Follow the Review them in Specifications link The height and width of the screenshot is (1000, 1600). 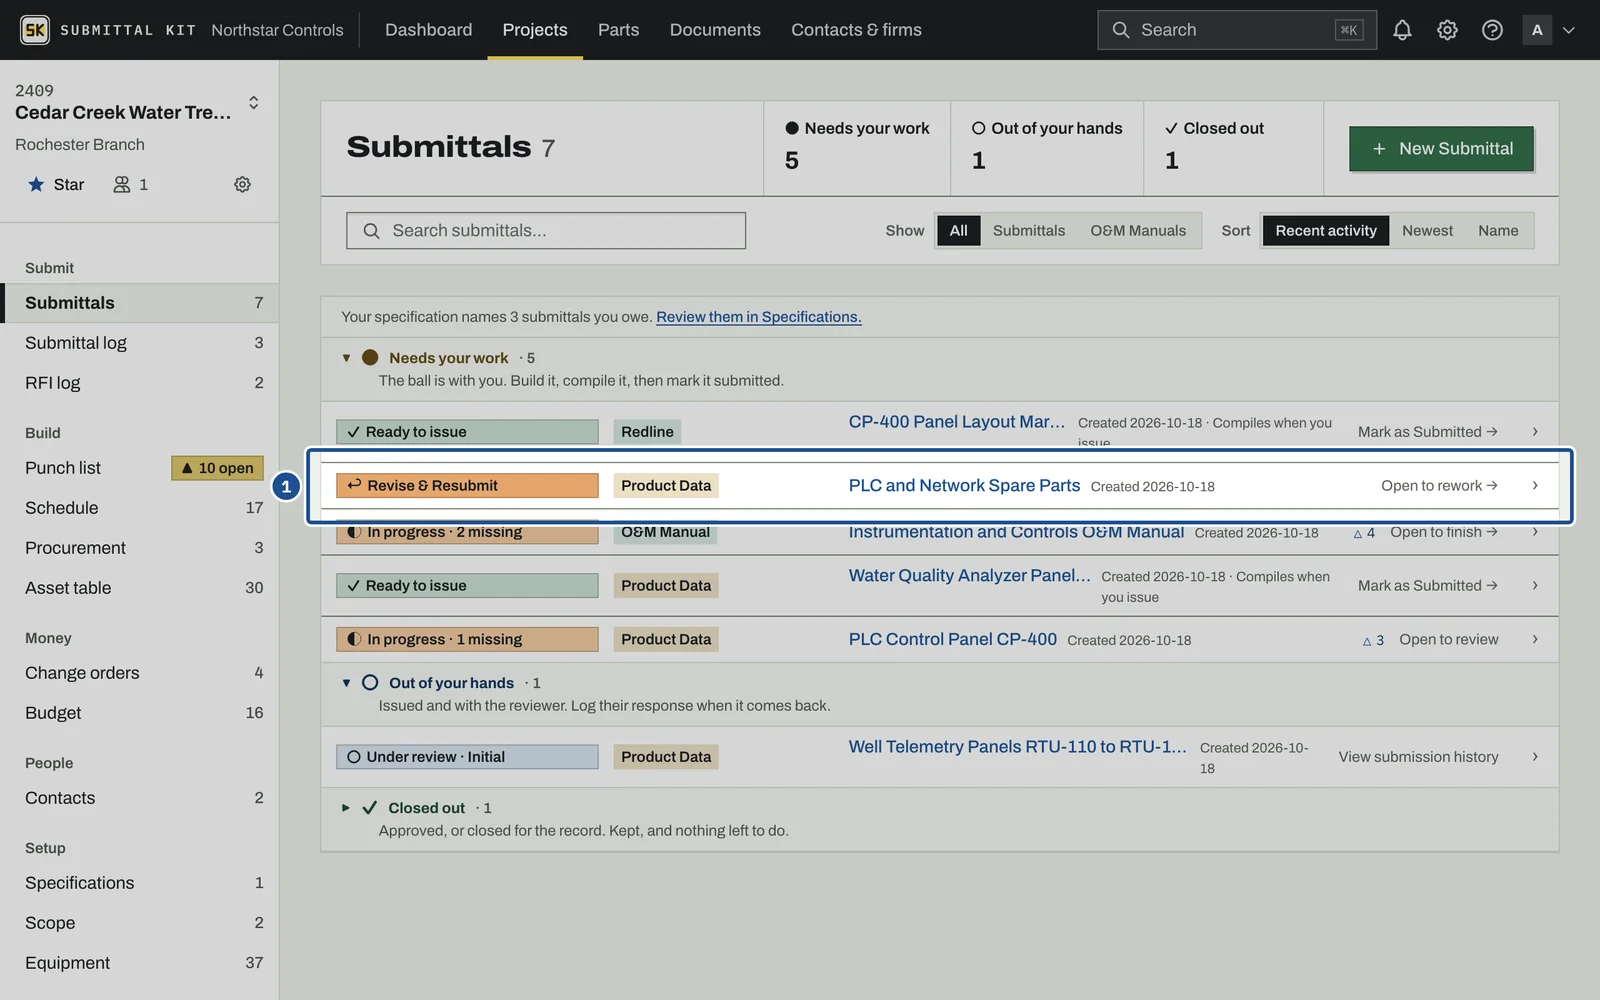(x=758, y=317)
